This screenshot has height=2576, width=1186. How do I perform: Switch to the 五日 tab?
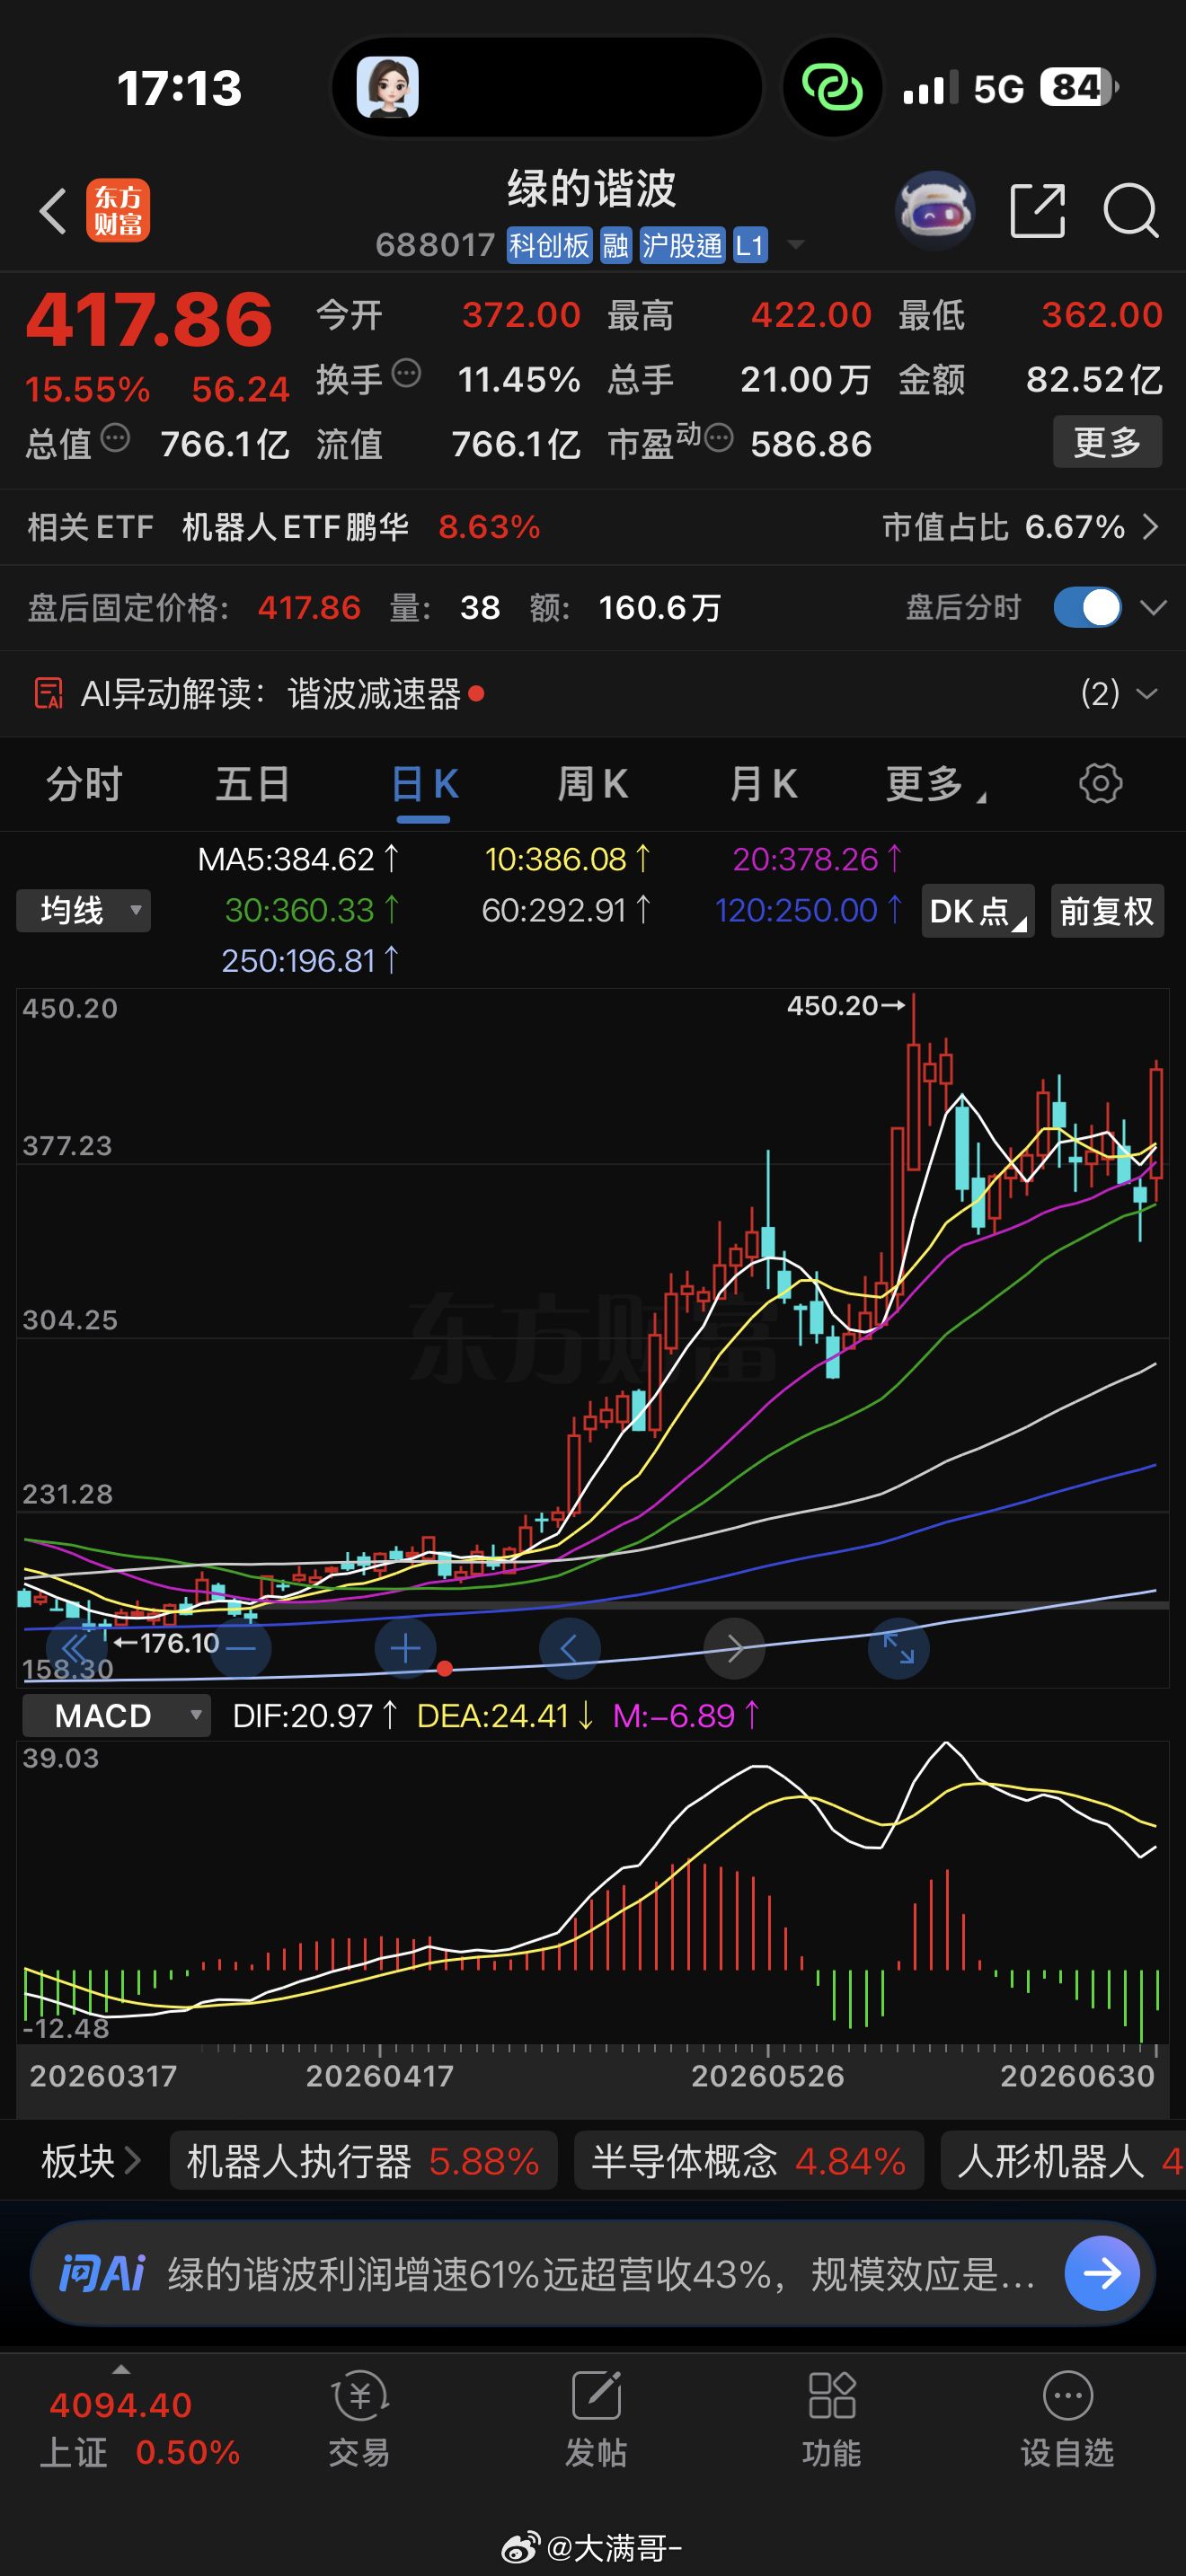pyautogui.click(x=253, y=784)
